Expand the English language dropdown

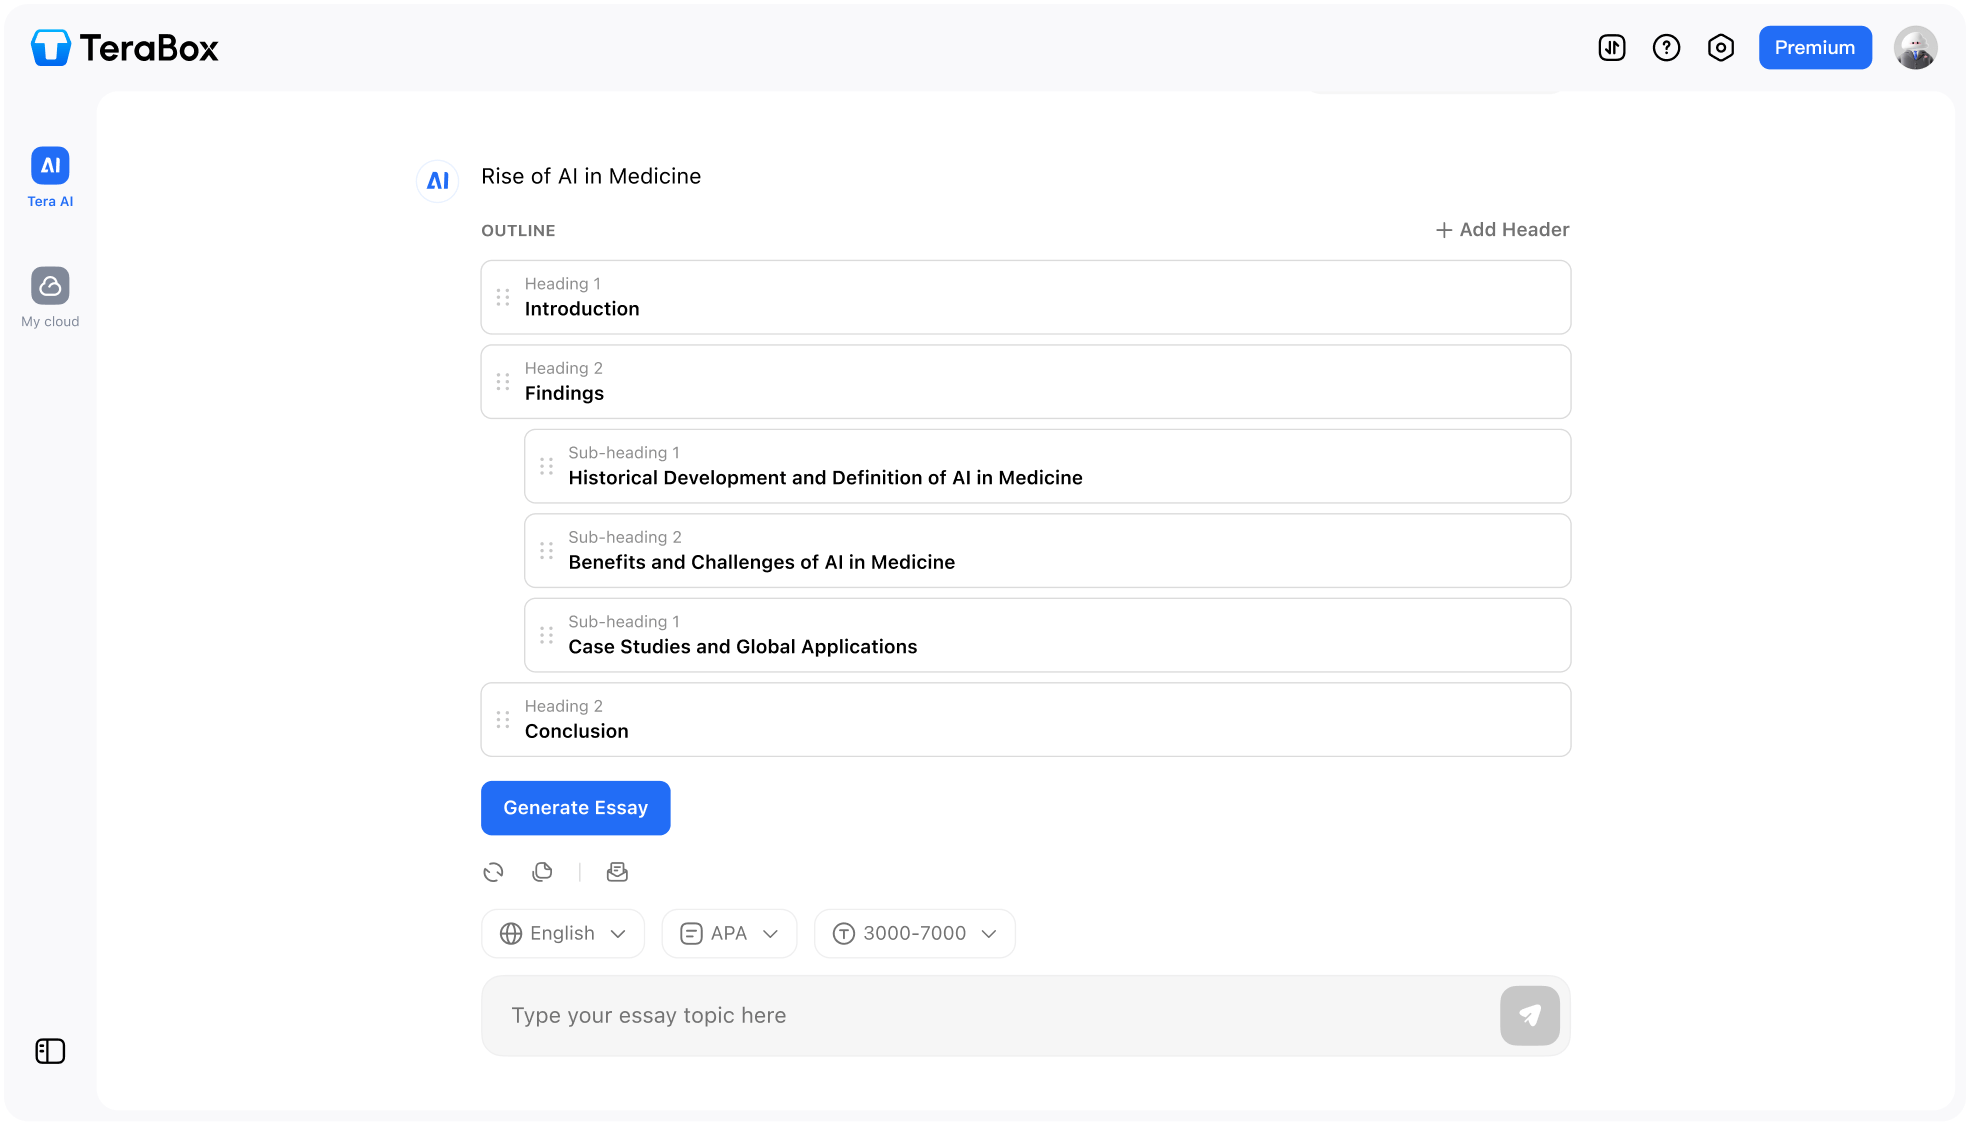(x=563, y=933)
